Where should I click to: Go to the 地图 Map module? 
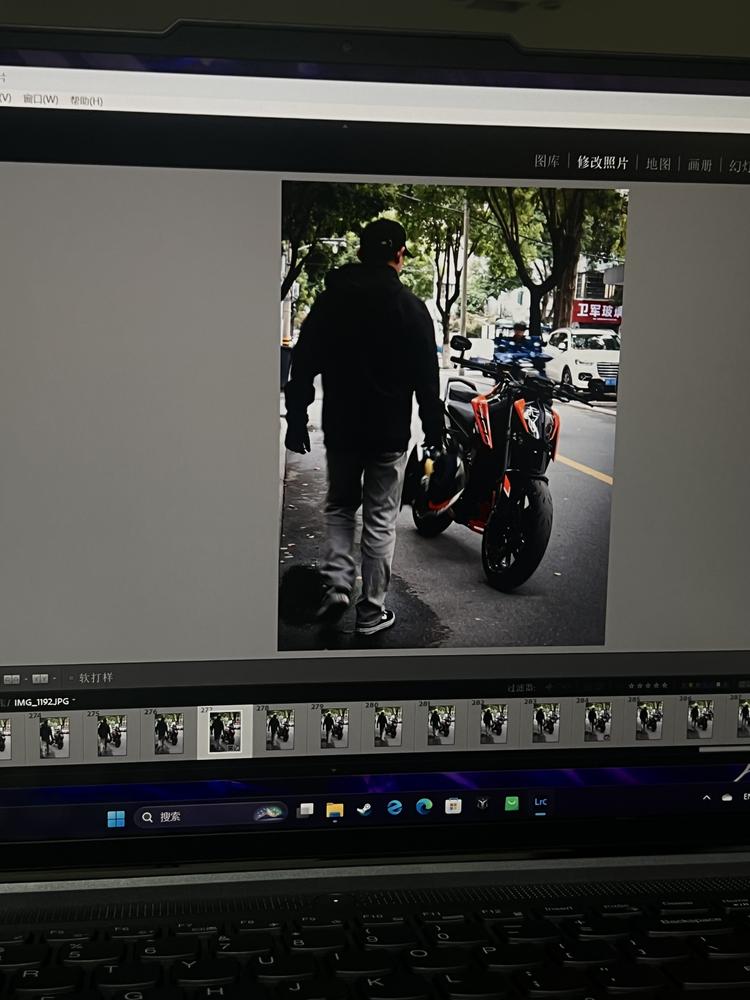pyautogui.click(x=657, y=164)
